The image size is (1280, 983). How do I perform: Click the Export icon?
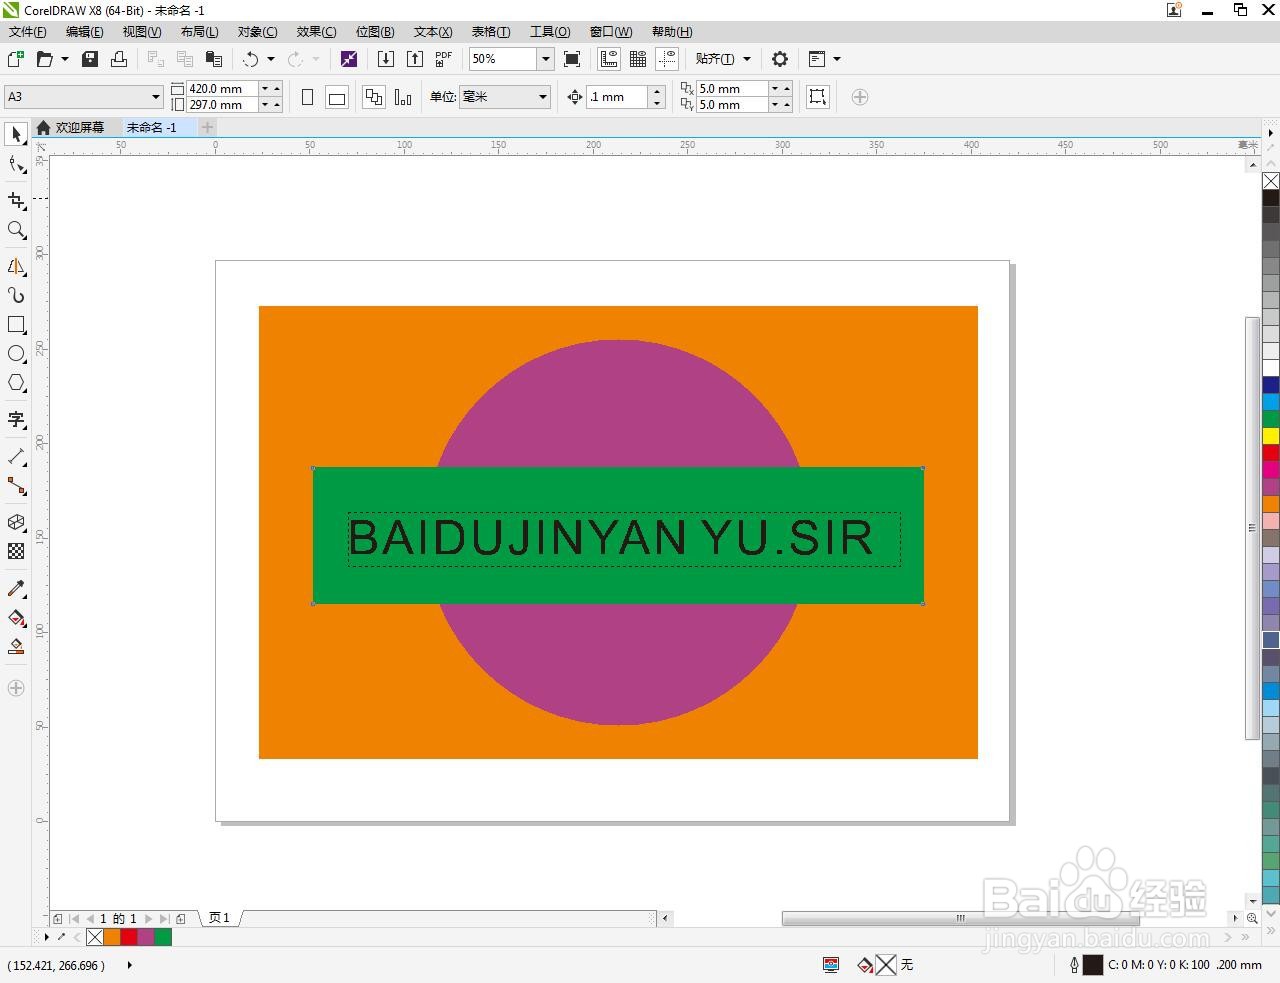coord(415,59)
